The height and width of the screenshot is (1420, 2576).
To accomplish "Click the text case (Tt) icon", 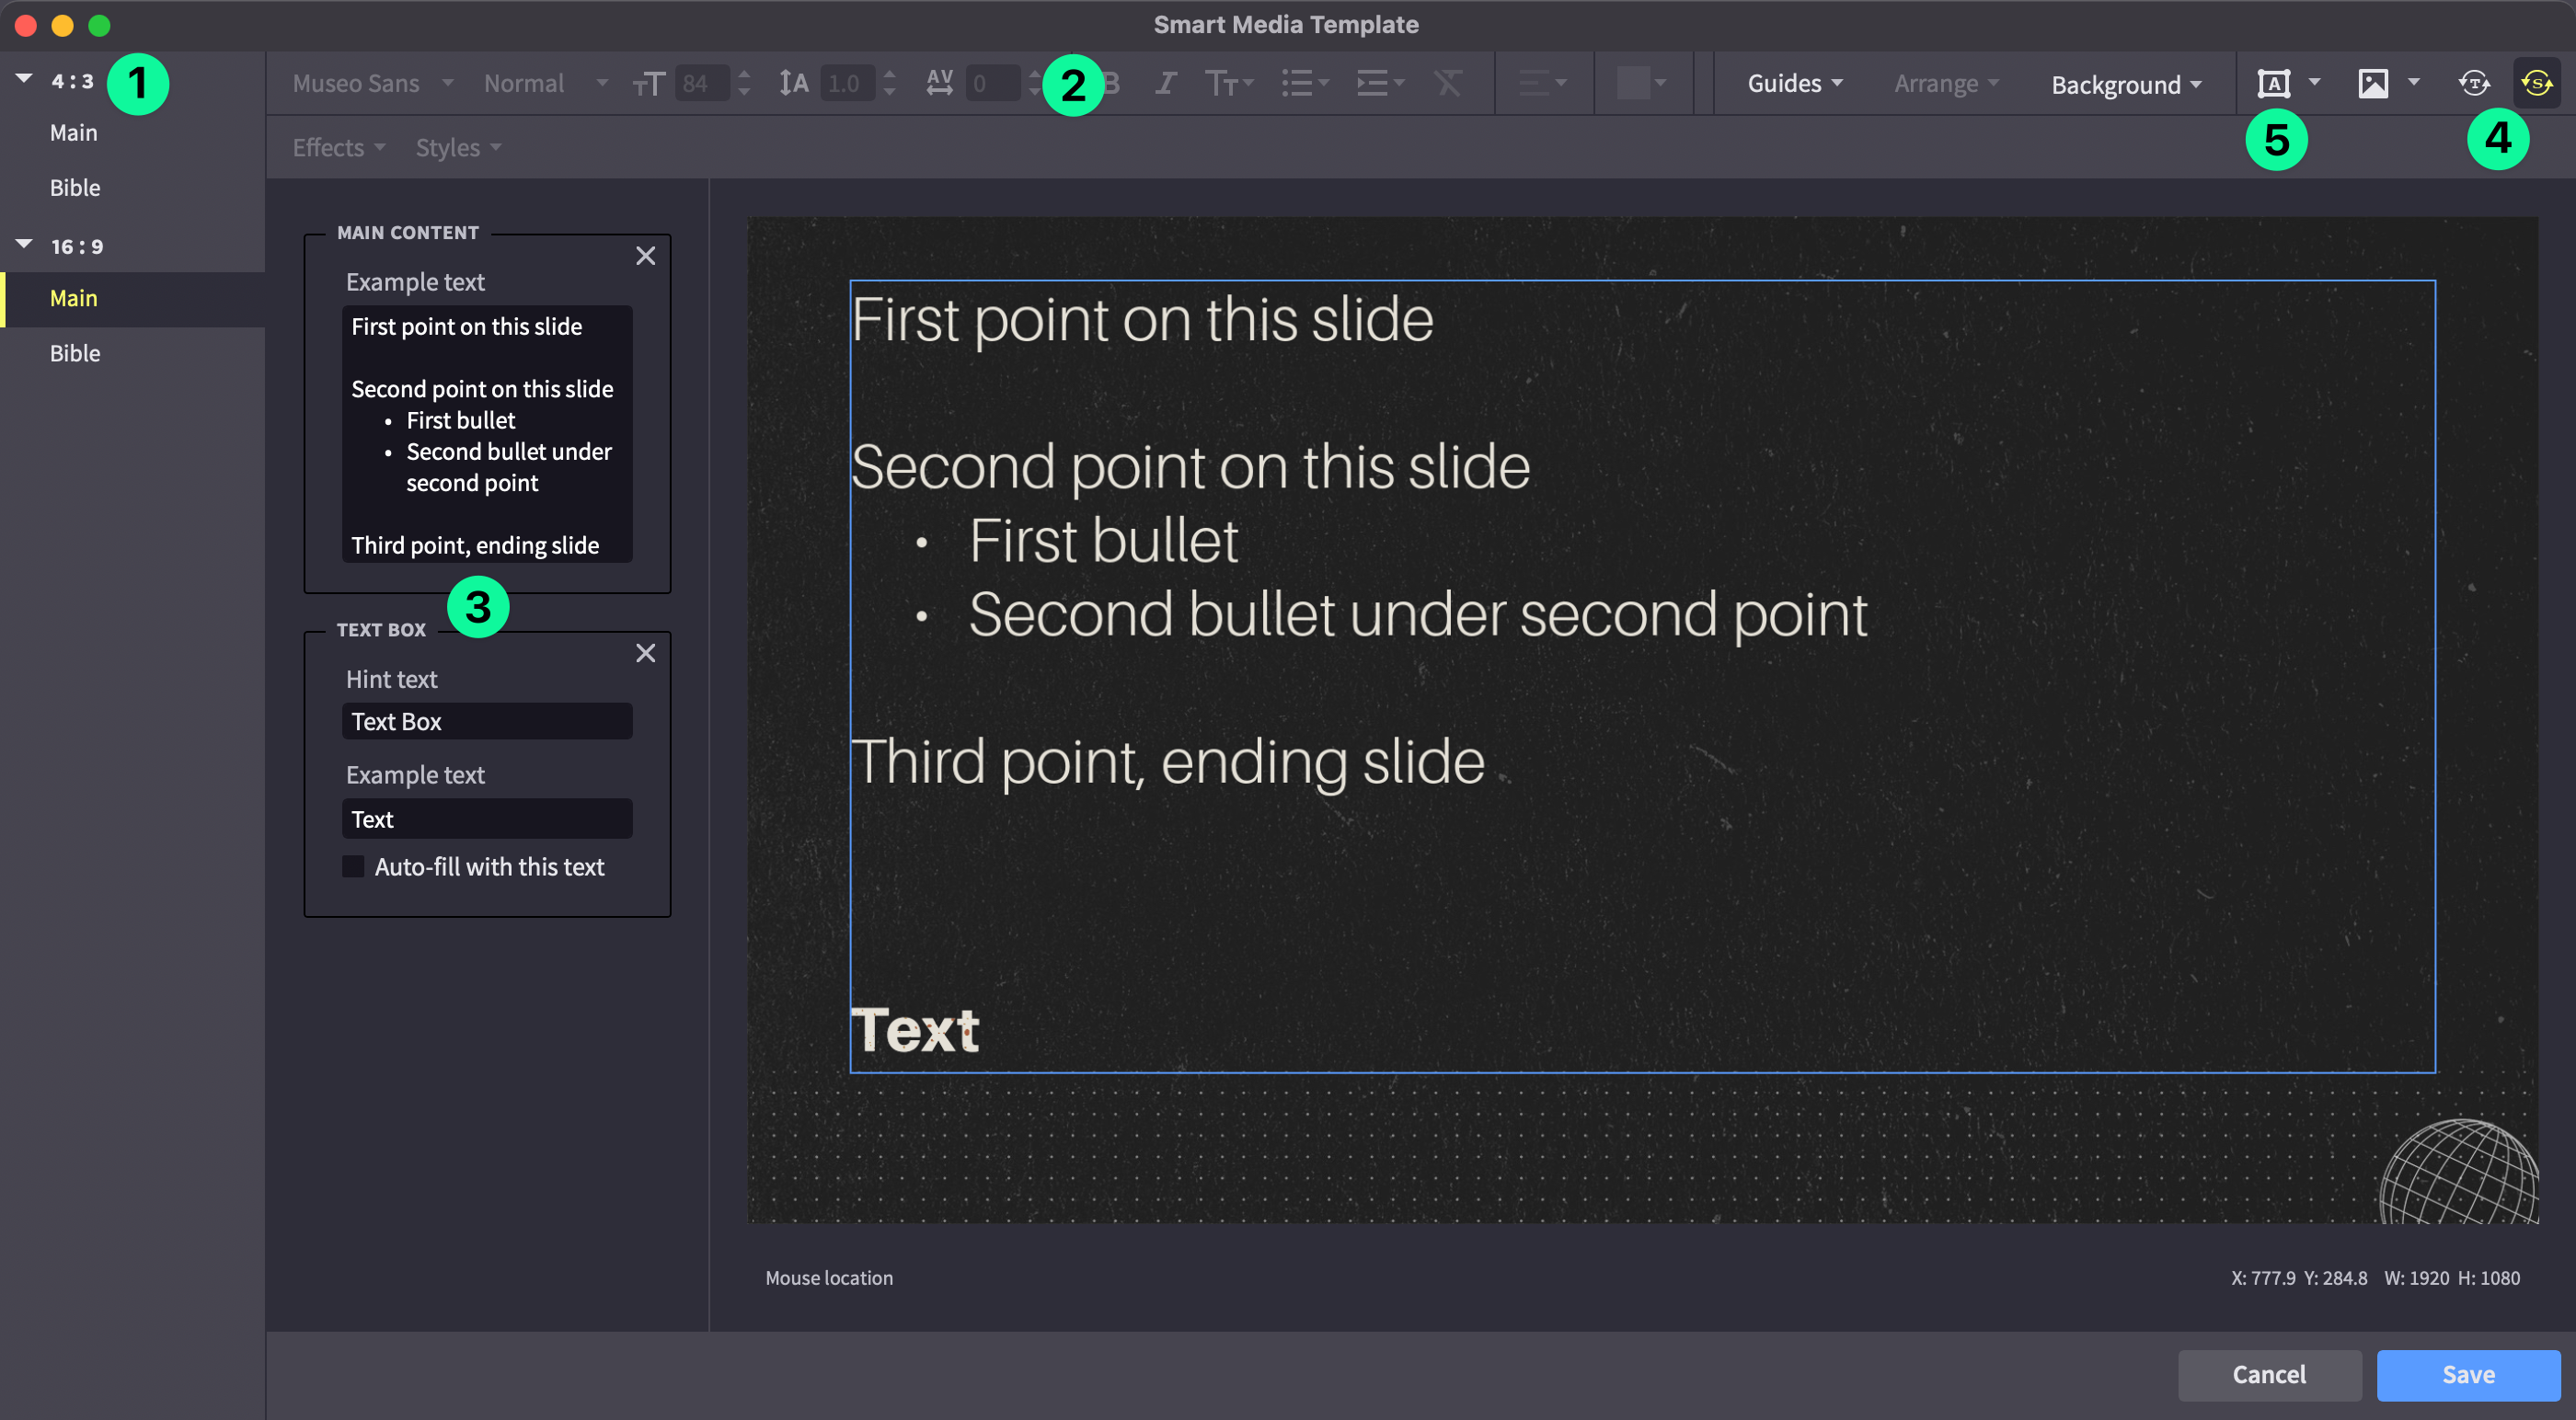I will (1228, 83).
